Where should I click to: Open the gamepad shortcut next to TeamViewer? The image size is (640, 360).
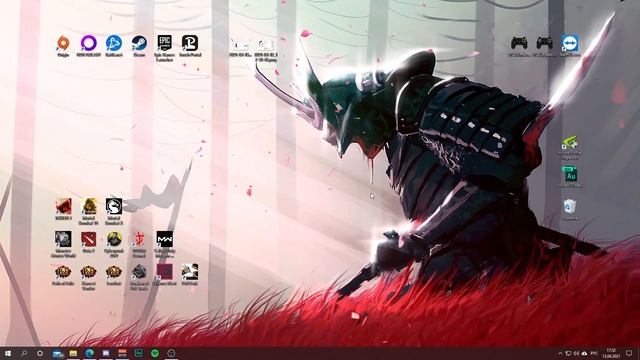(544, 44)
